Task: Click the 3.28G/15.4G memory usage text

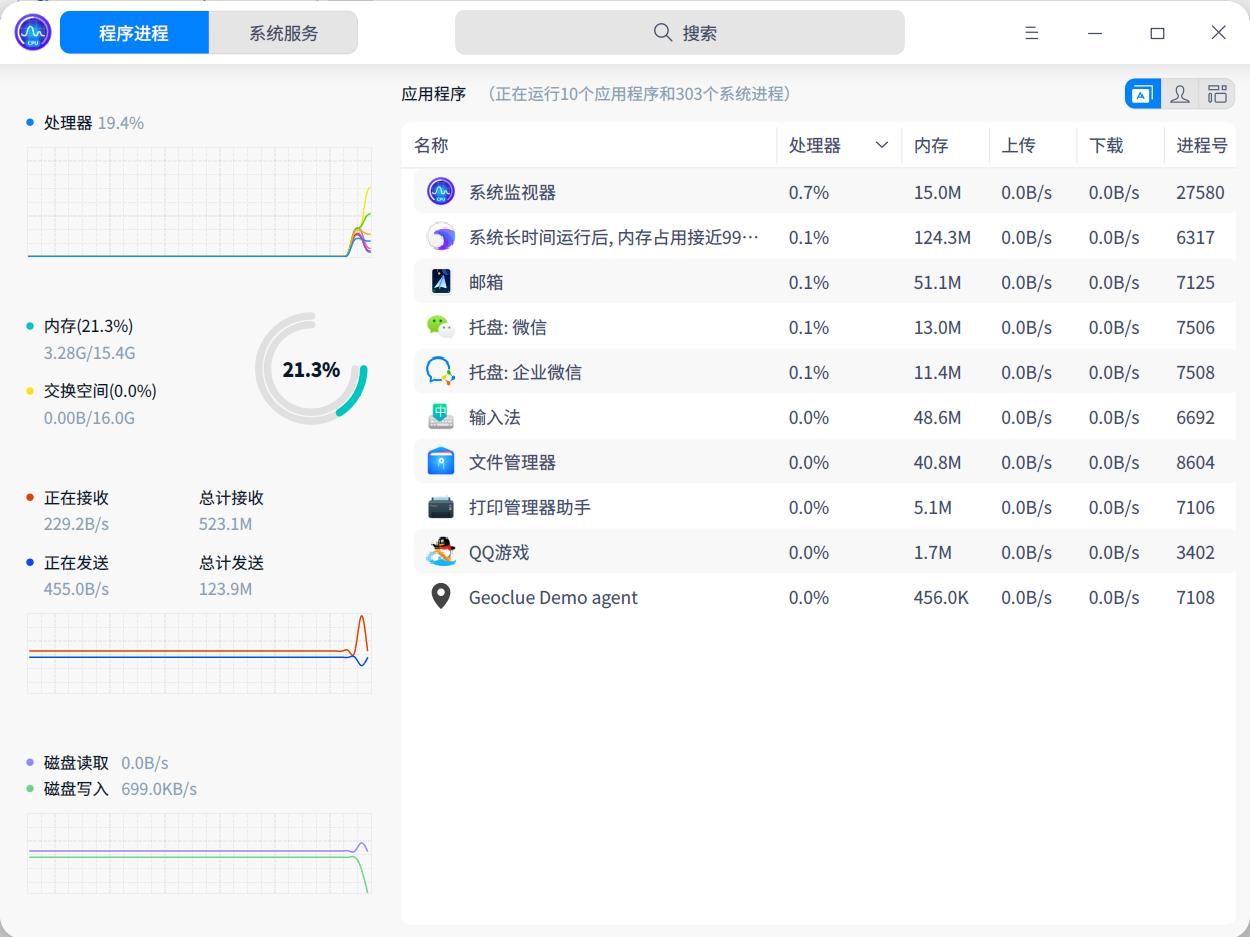Action: pos(89,353)
